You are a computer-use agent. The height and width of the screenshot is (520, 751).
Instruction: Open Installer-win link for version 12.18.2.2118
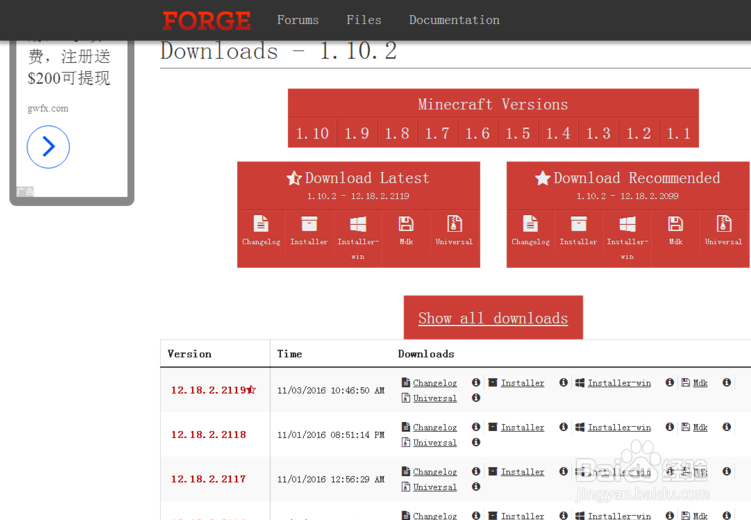pos(619,428)
